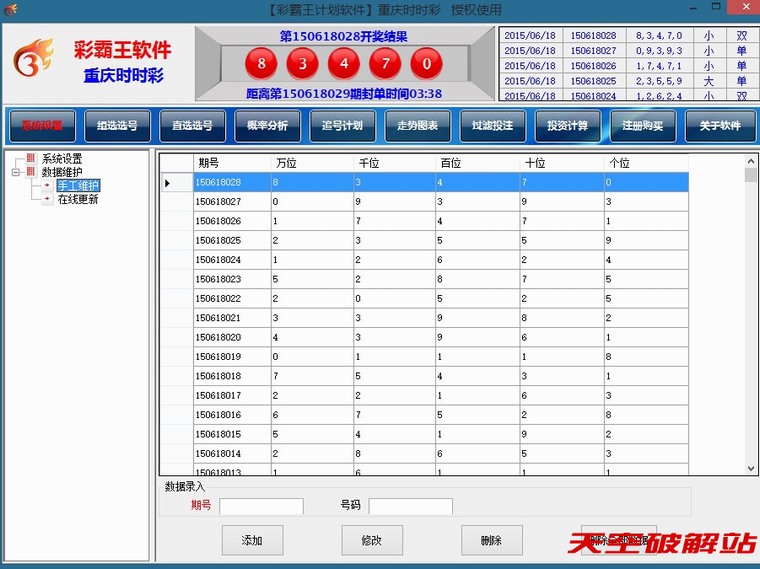Click the 期号 input field

[261, 506]
